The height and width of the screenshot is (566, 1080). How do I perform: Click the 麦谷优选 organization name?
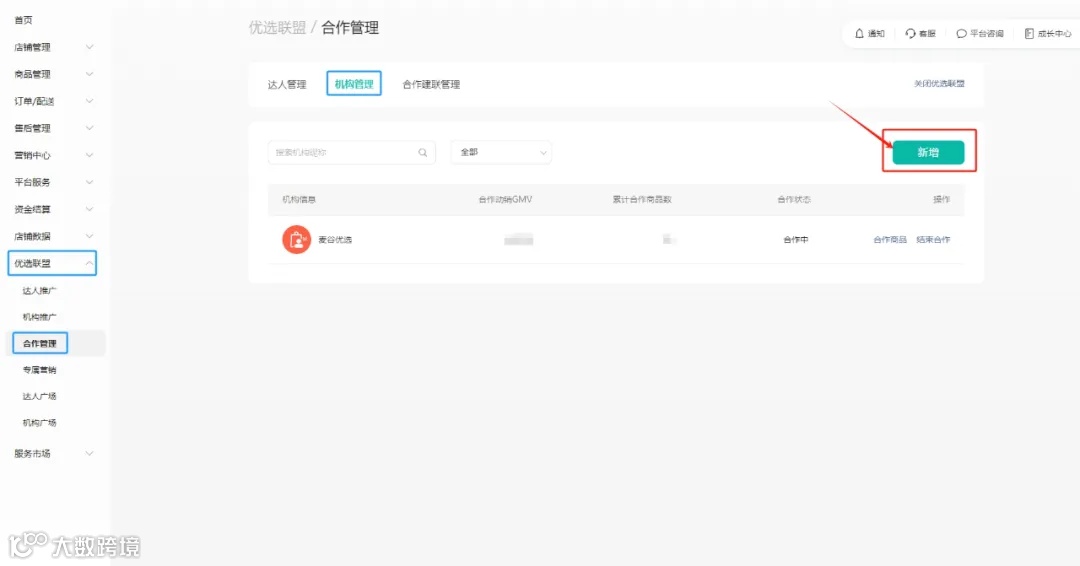335,240
